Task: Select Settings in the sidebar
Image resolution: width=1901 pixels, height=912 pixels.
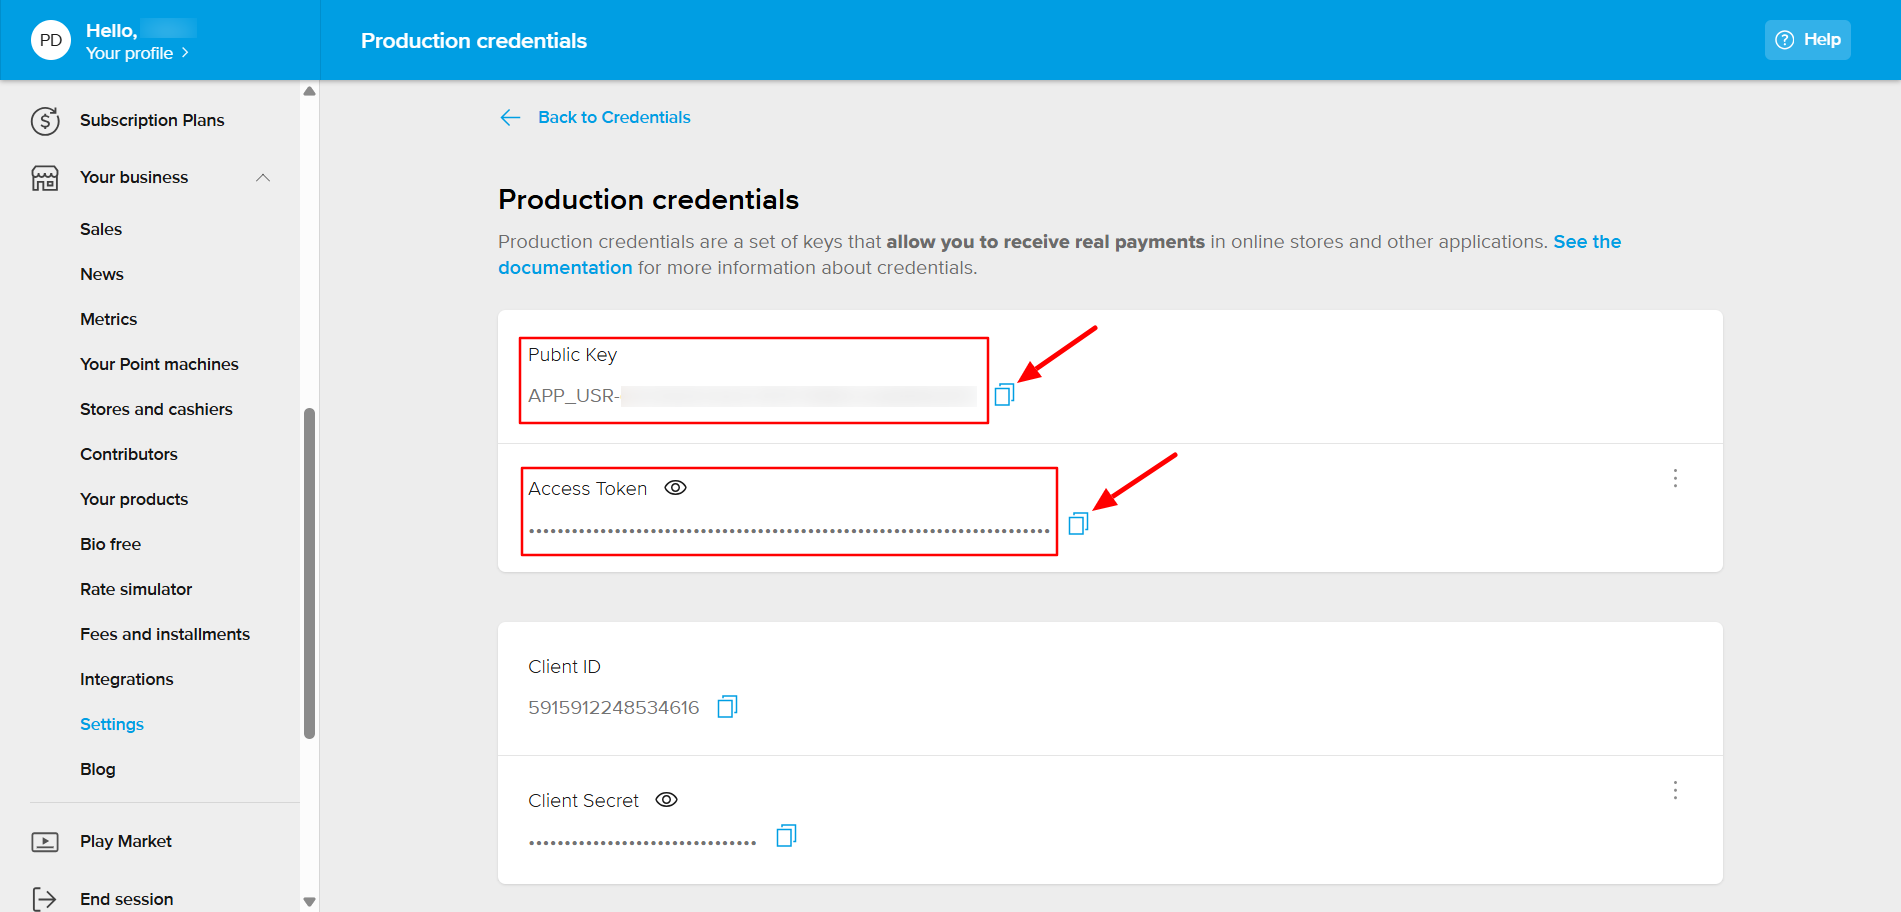Action: tap(112, 724)
